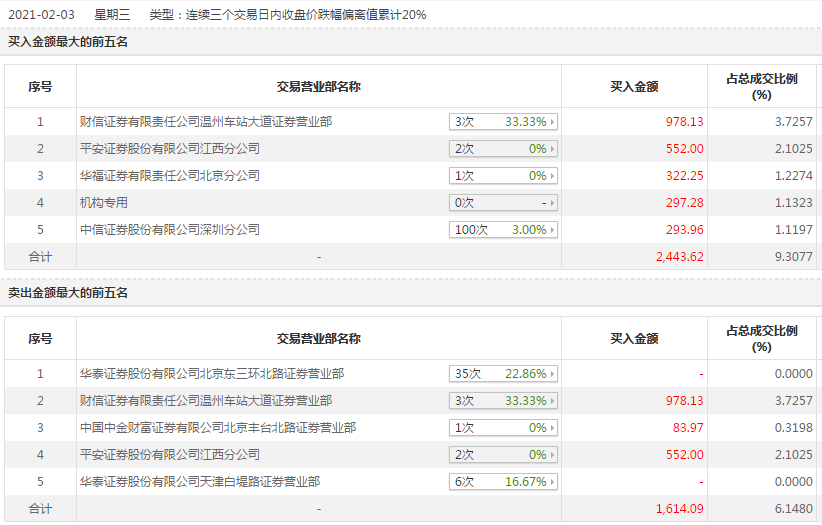822x525 pixels.
Task: Click the 1.1323 ratio
Action: (x=794, y=203)
